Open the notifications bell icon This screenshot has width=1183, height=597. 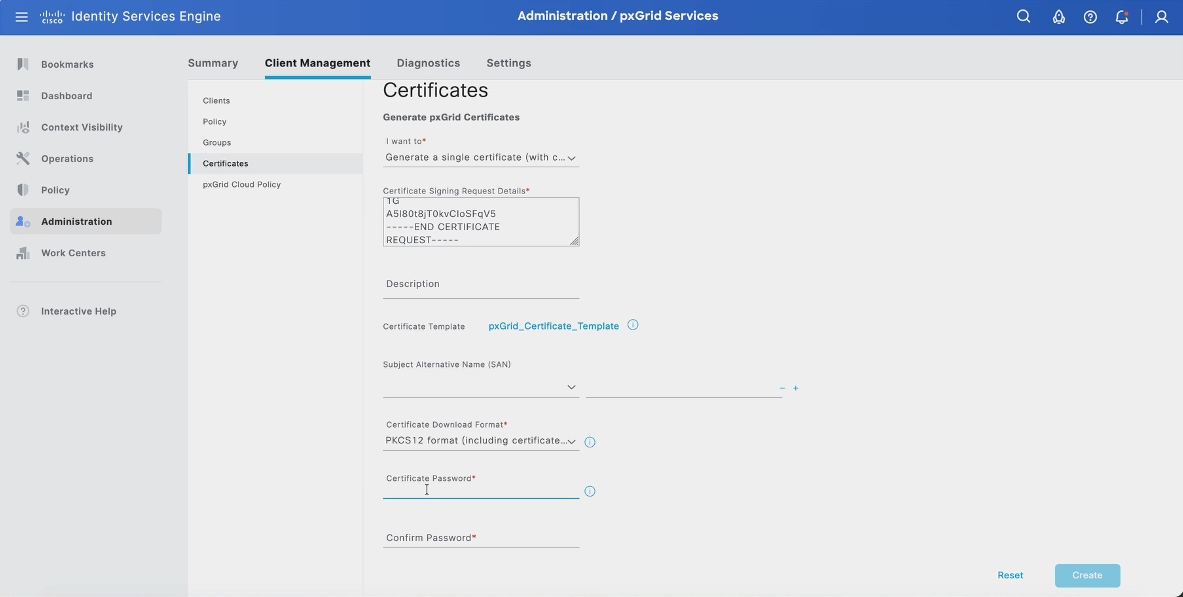(x=1122, y=17)
